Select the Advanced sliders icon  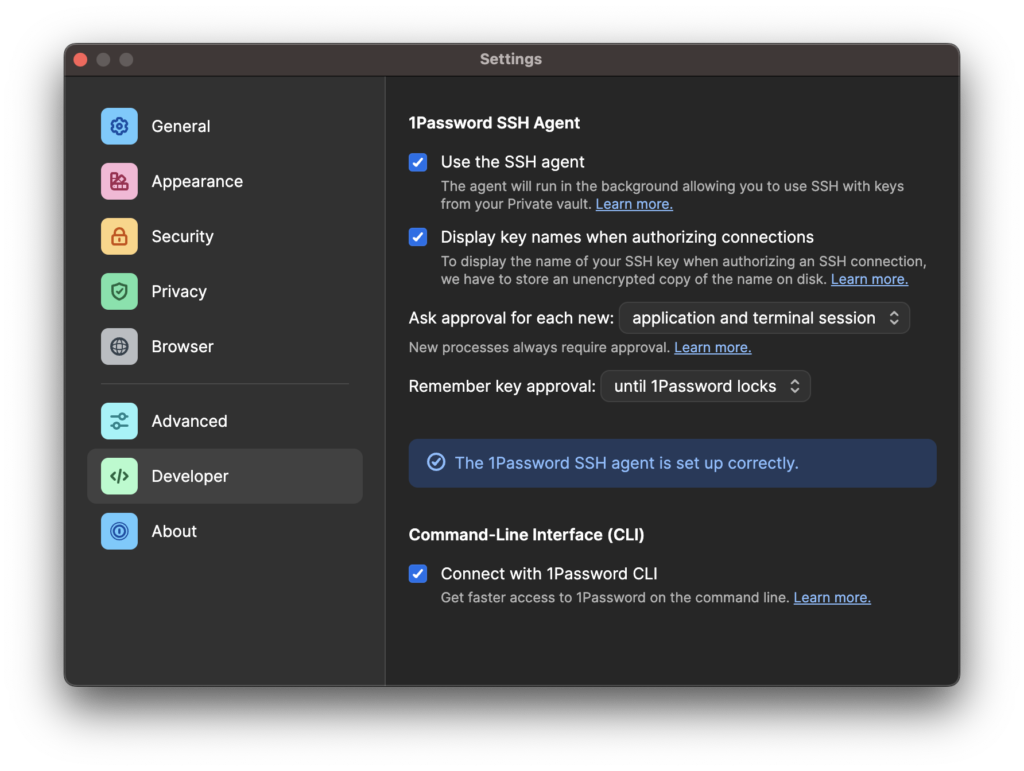(119, 421)
